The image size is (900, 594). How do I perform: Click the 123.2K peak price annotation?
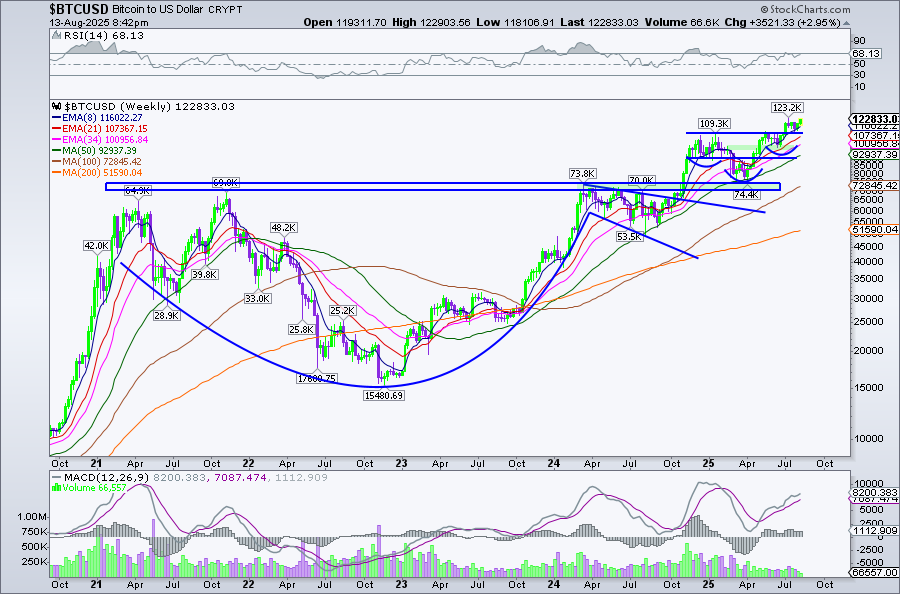point(786,107)
